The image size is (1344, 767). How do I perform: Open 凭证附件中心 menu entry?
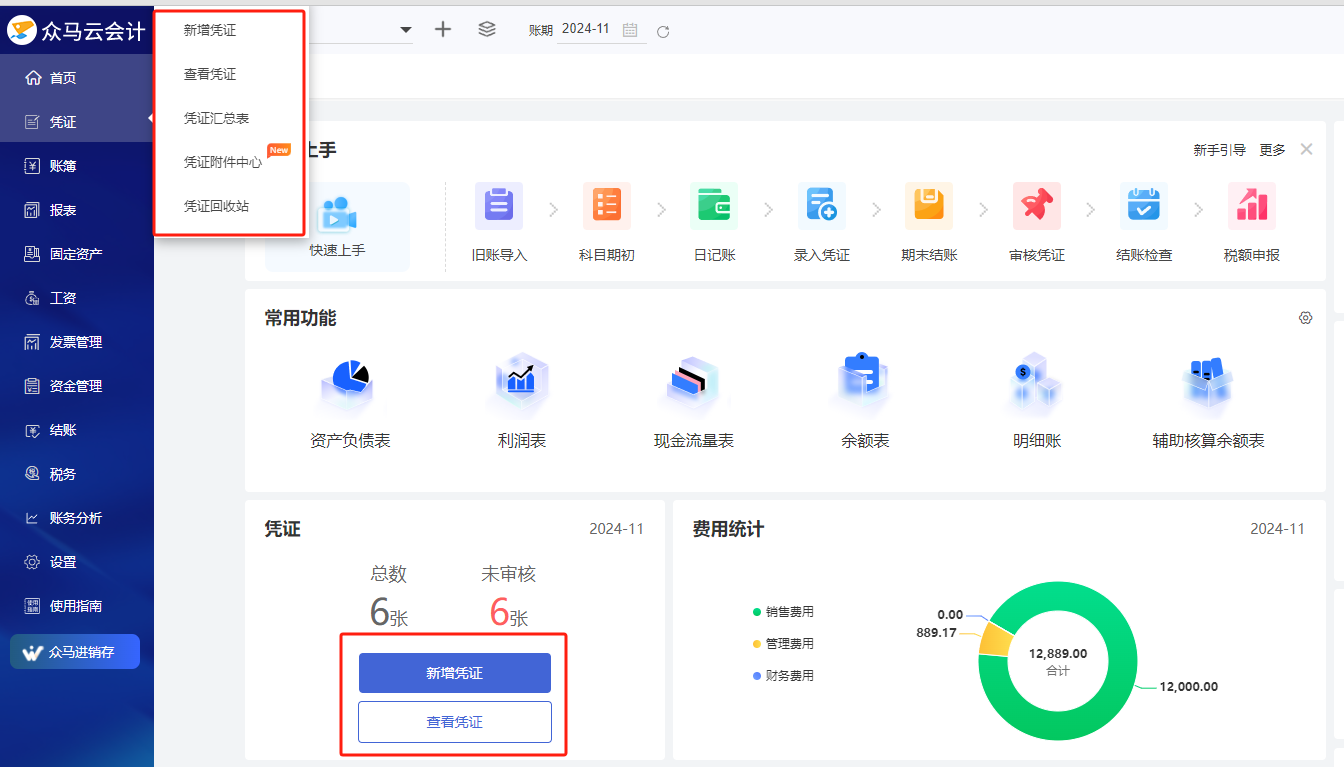pos(223,161)
